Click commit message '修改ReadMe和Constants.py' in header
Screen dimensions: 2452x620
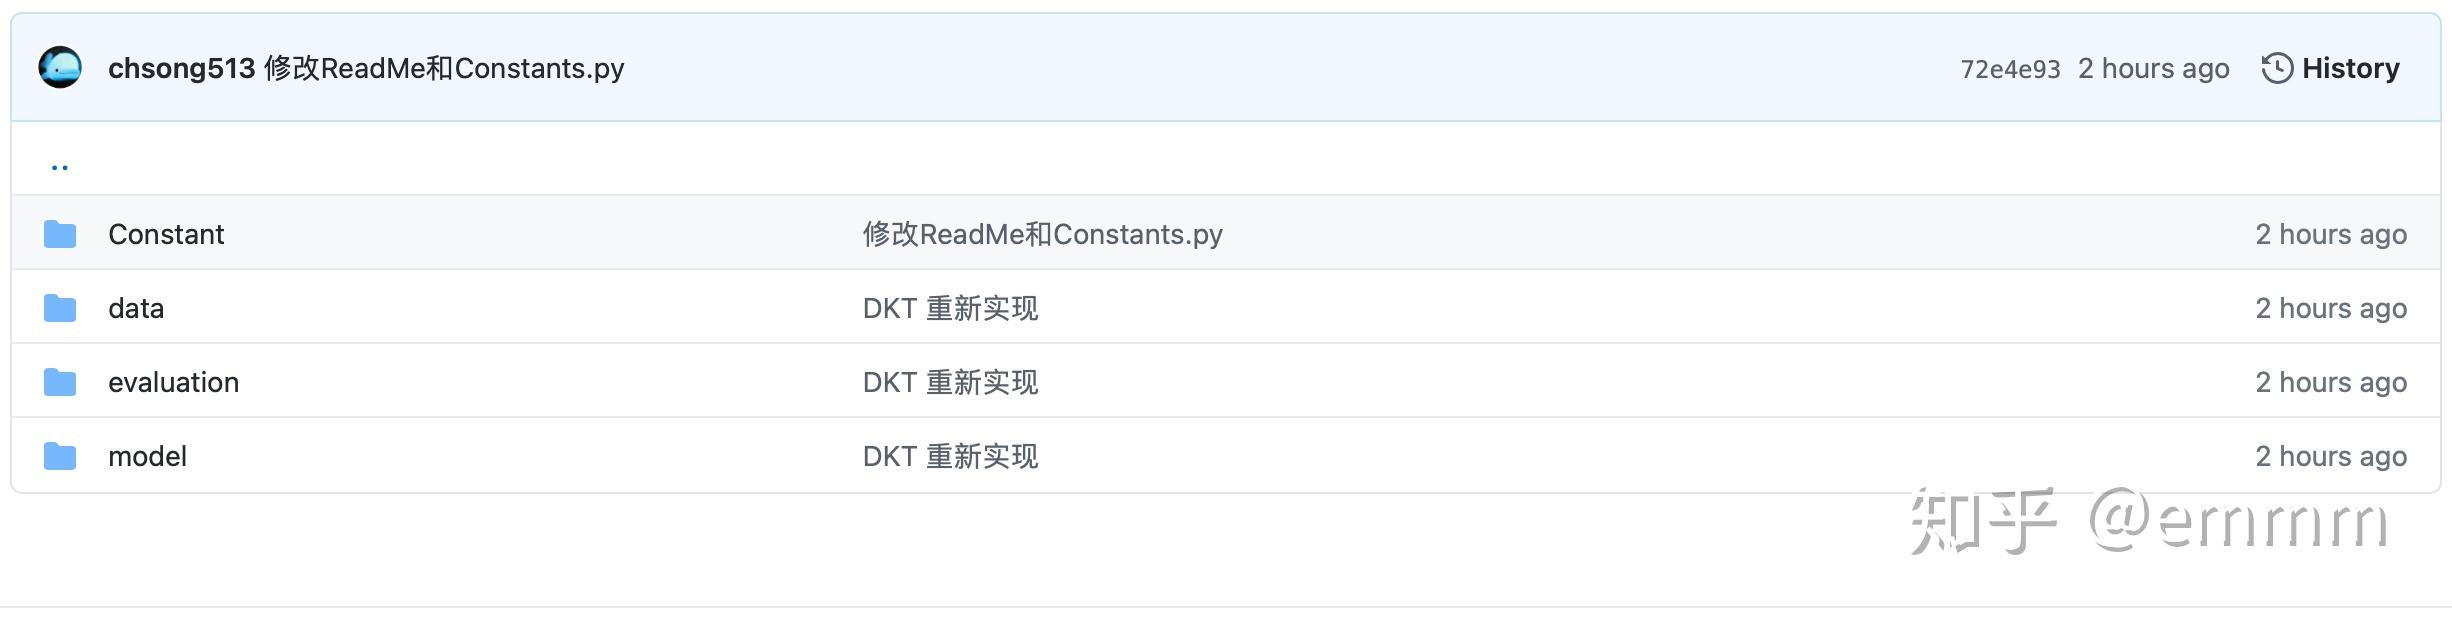[x=444, y=67]
